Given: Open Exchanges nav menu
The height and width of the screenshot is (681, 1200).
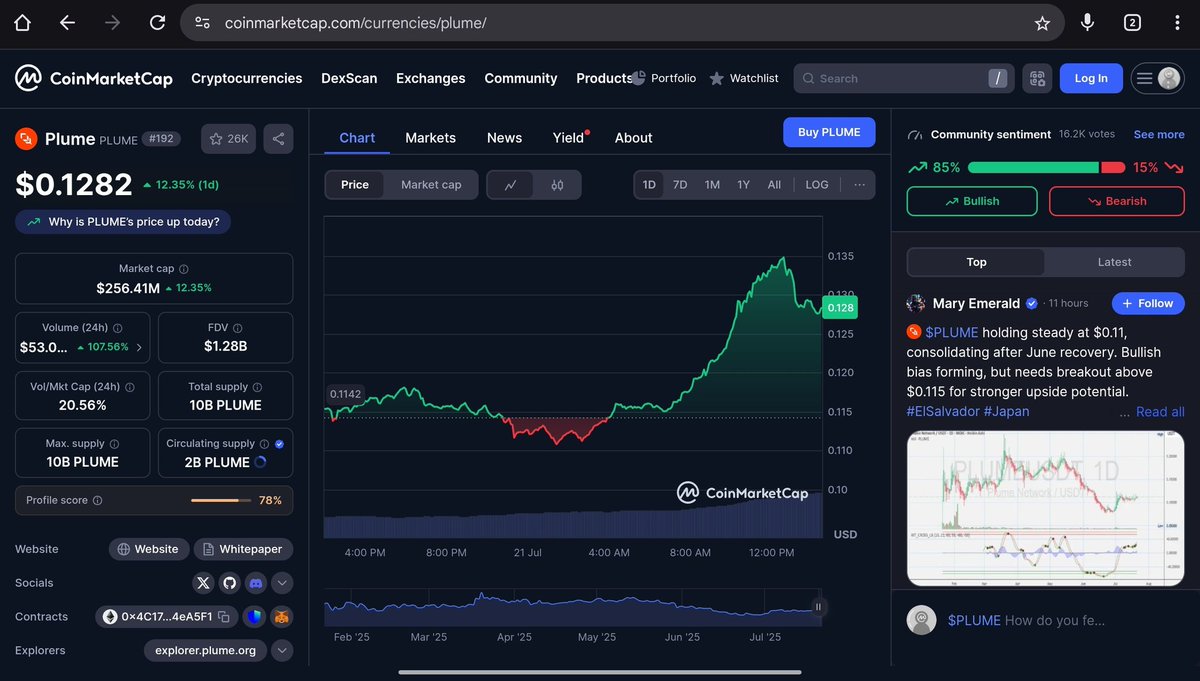Looking at the screenshot, I should tap(431, 78).
